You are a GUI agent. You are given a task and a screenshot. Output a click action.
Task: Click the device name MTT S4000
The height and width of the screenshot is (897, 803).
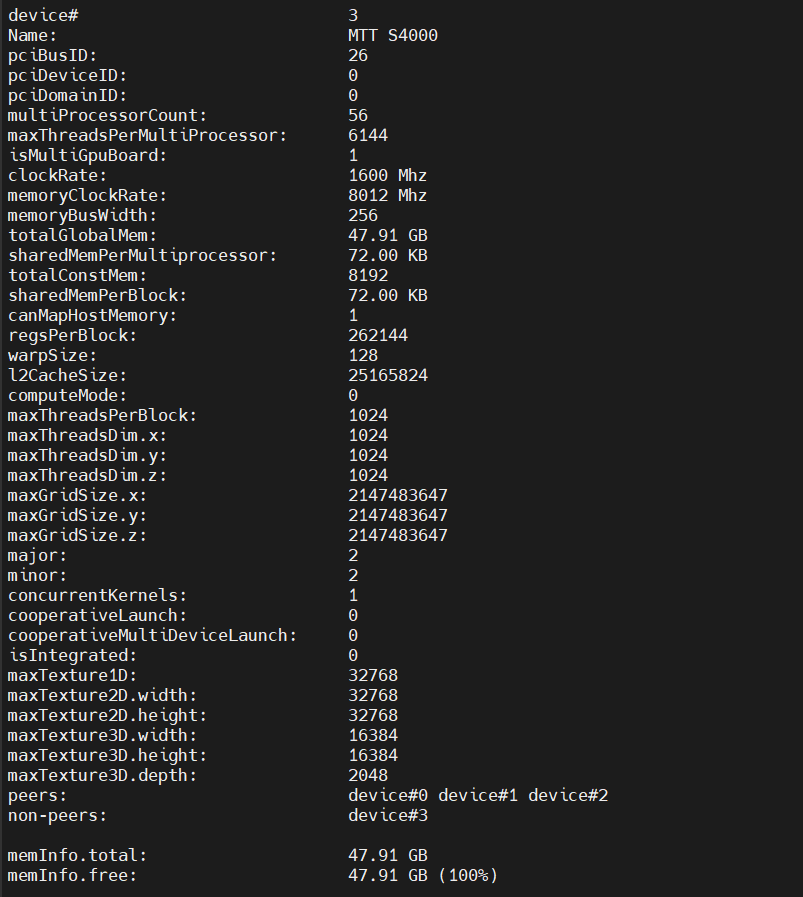click(x=393, y=35)
